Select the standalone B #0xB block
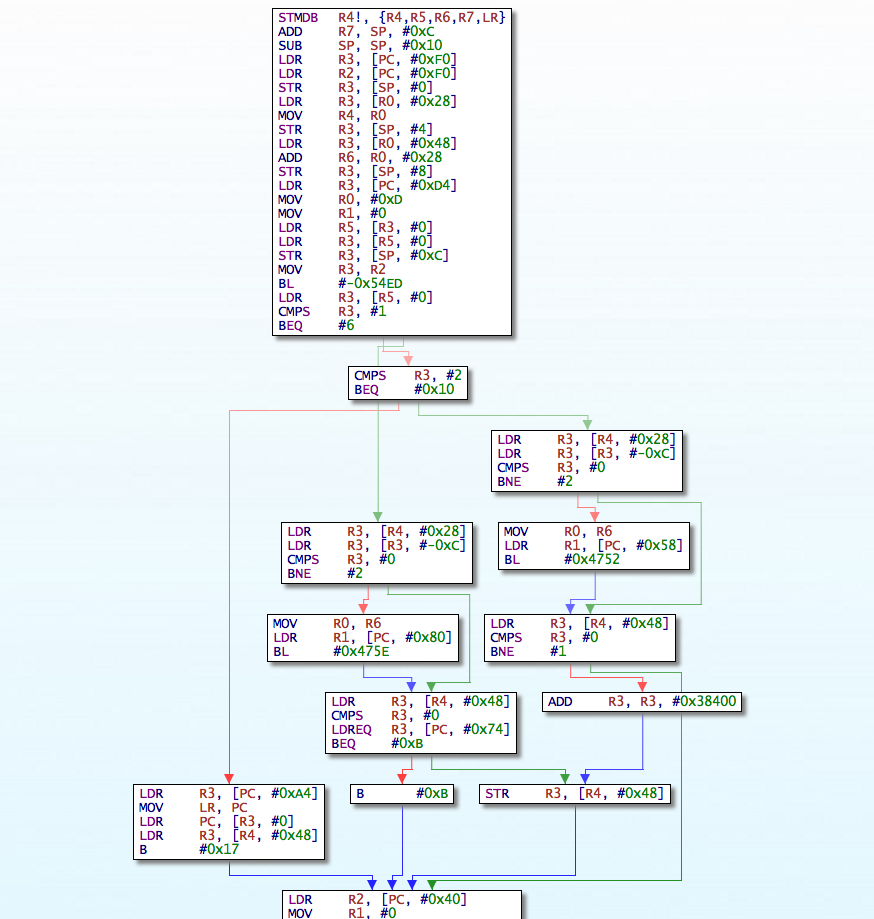This screenshot has height=919, width=874. pos(402,794)
